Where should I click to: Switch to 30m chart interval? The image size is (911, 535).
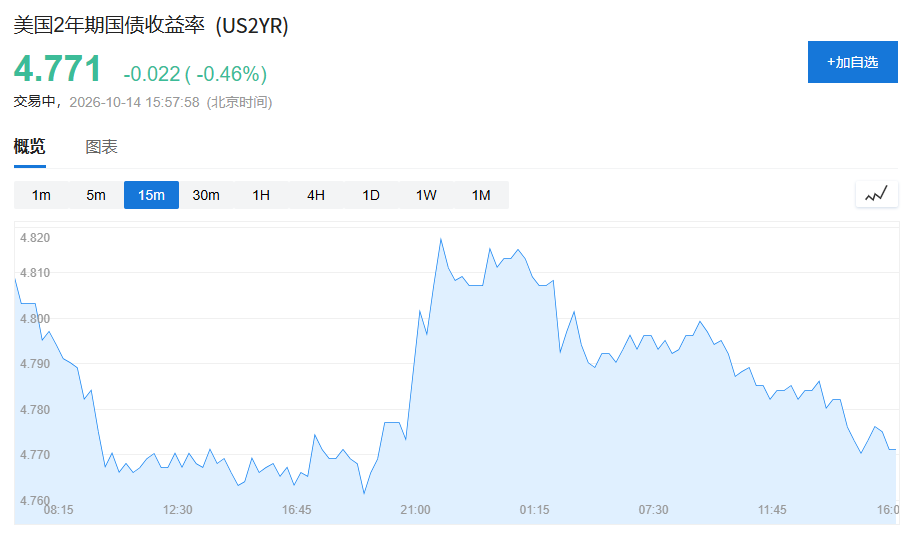(x=206, y=195)
